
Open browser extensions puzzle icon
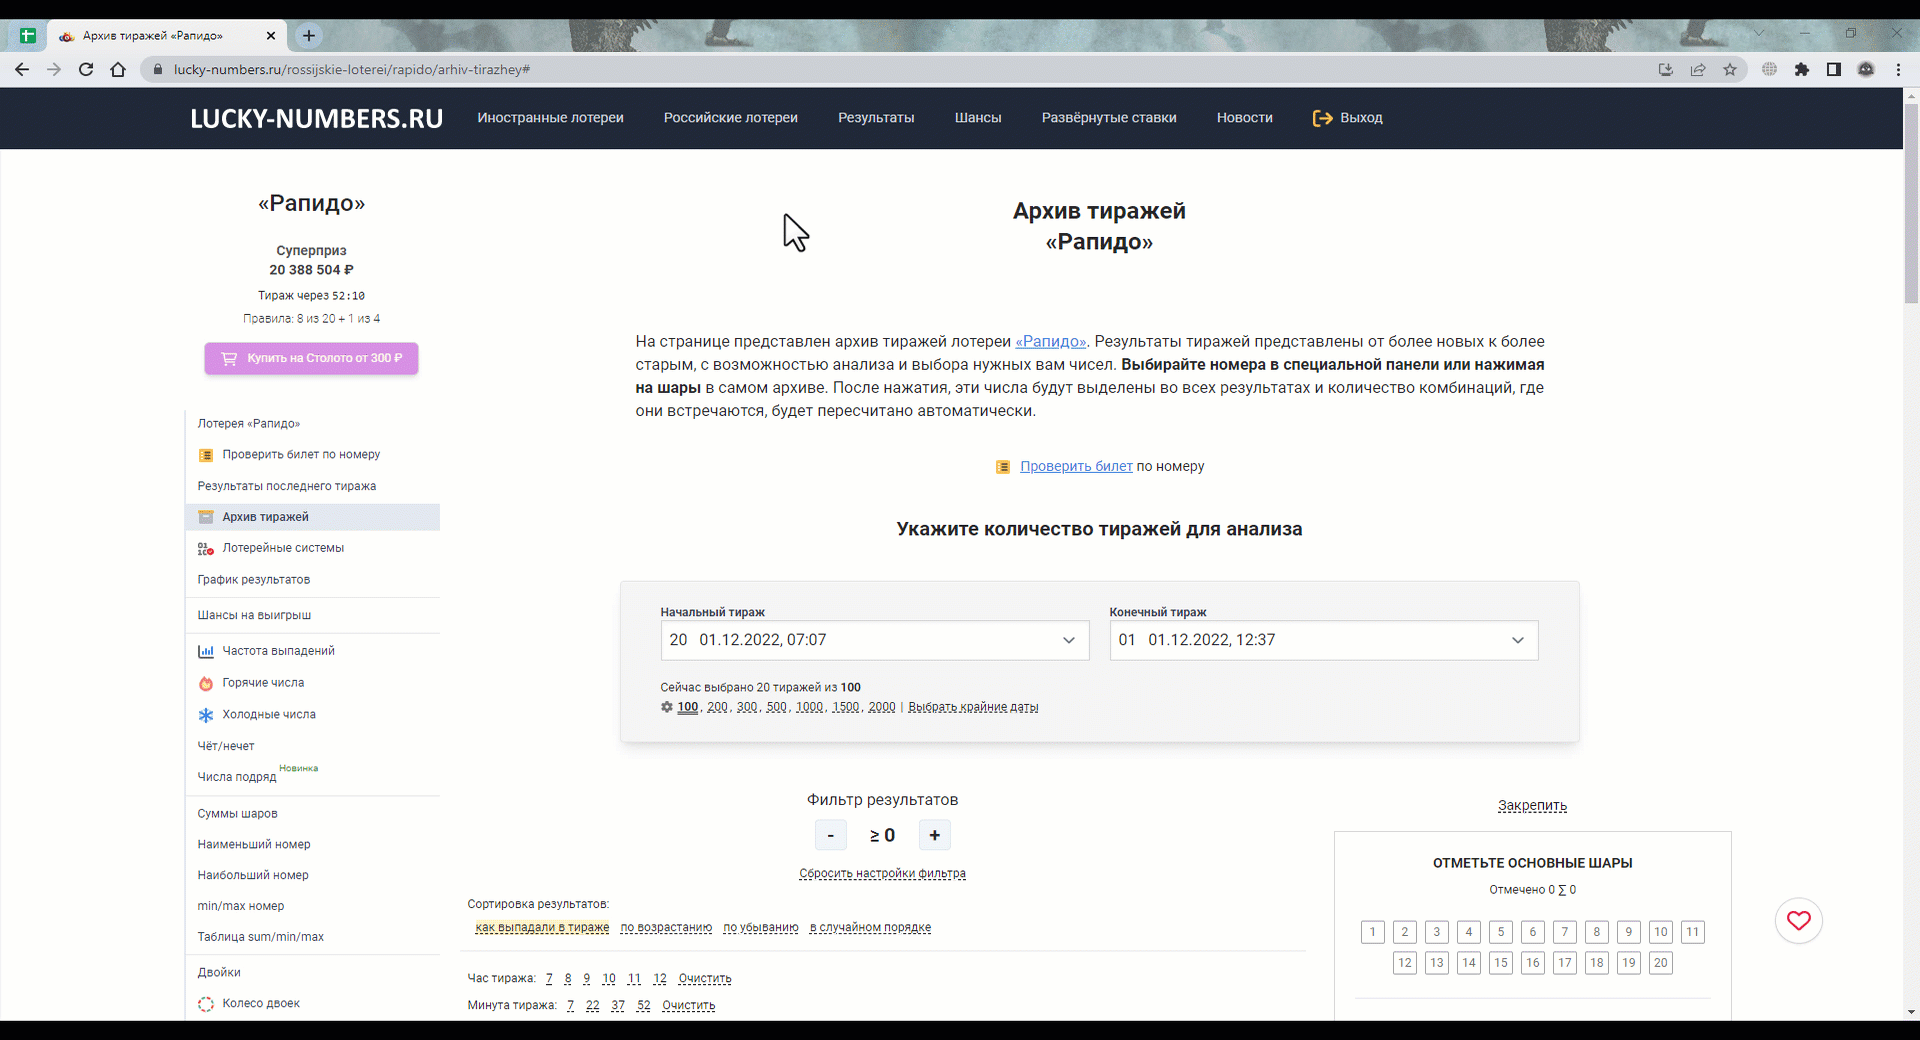point(1802,70)
